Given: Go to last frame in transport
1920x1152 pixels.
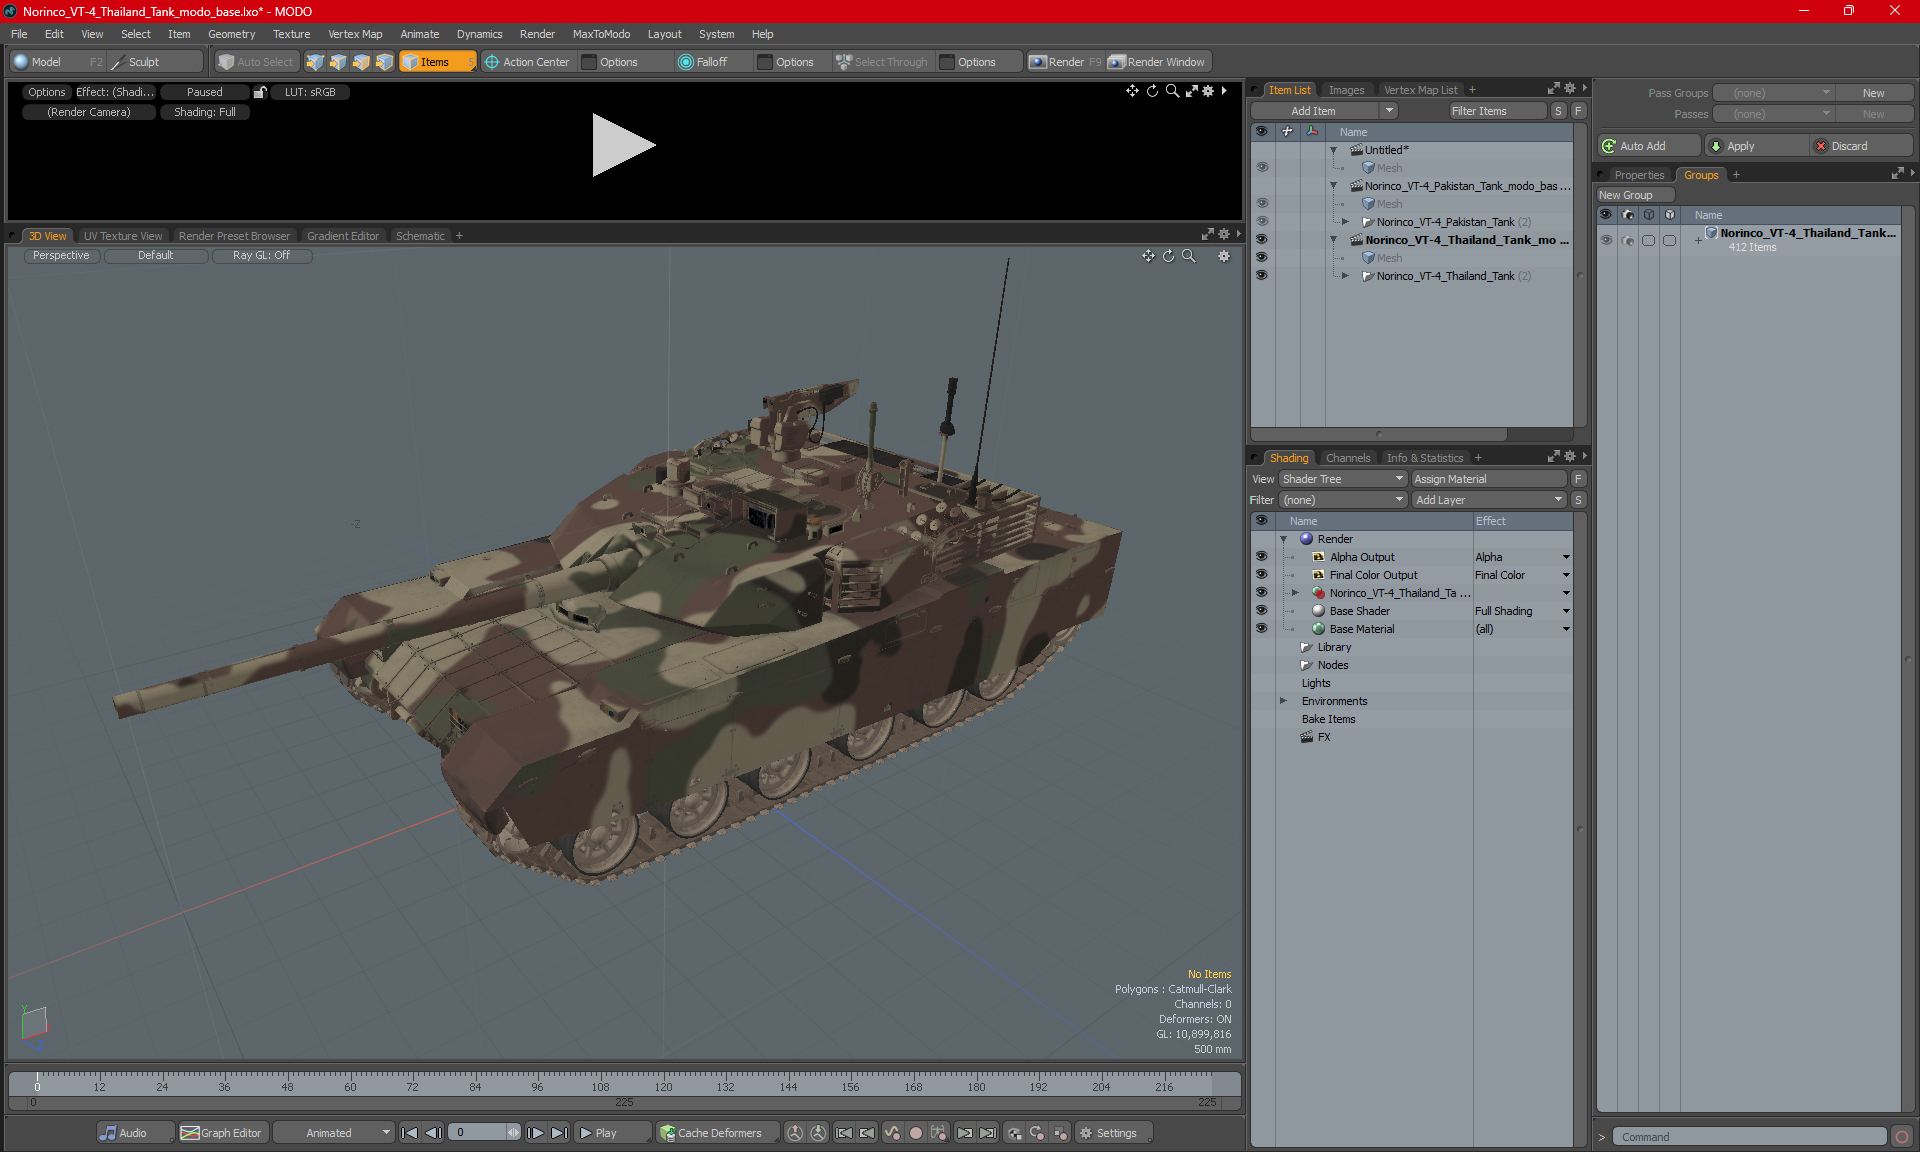Looking at the screenshot, I should coord(559,1133).
